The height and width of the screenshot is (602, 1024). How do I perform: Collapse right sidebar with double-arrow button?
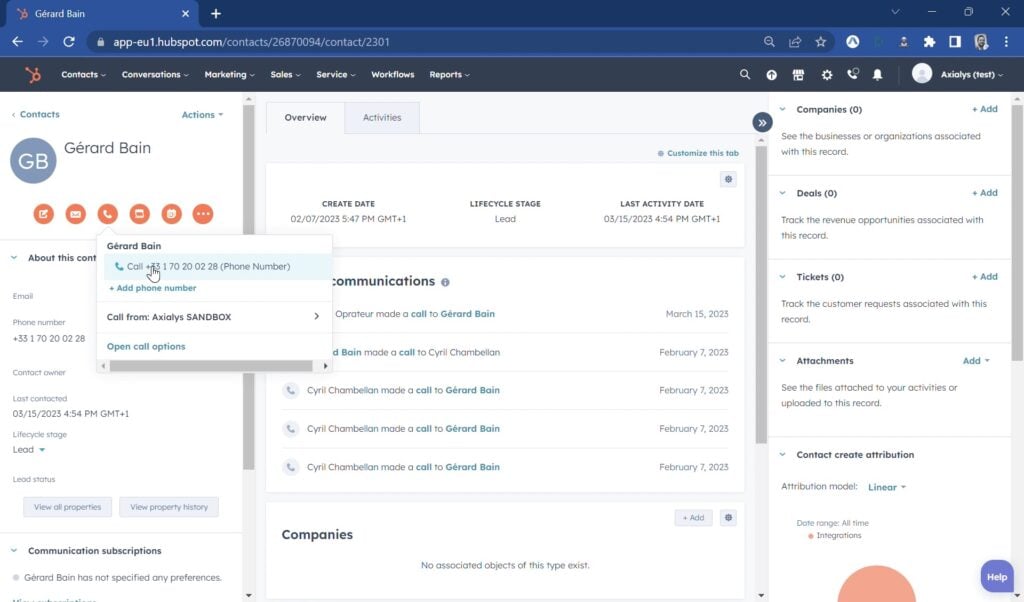click(762, 122)
